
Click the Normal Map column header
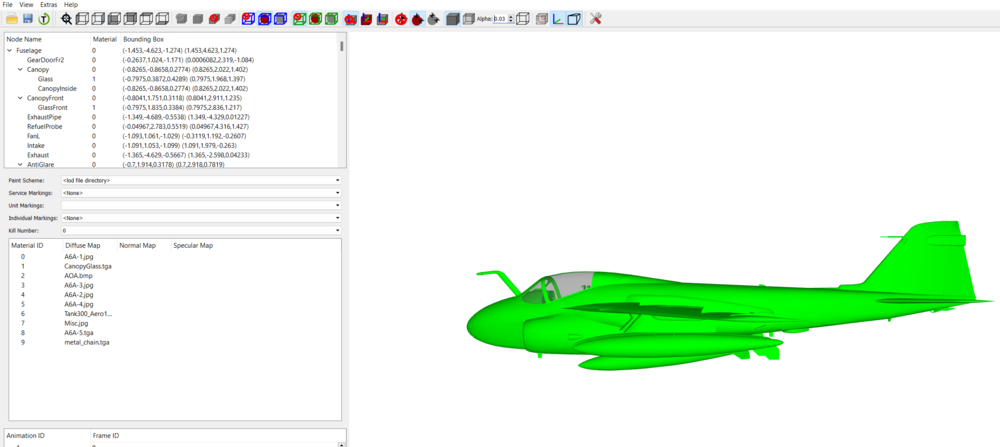tap(137, 245)
